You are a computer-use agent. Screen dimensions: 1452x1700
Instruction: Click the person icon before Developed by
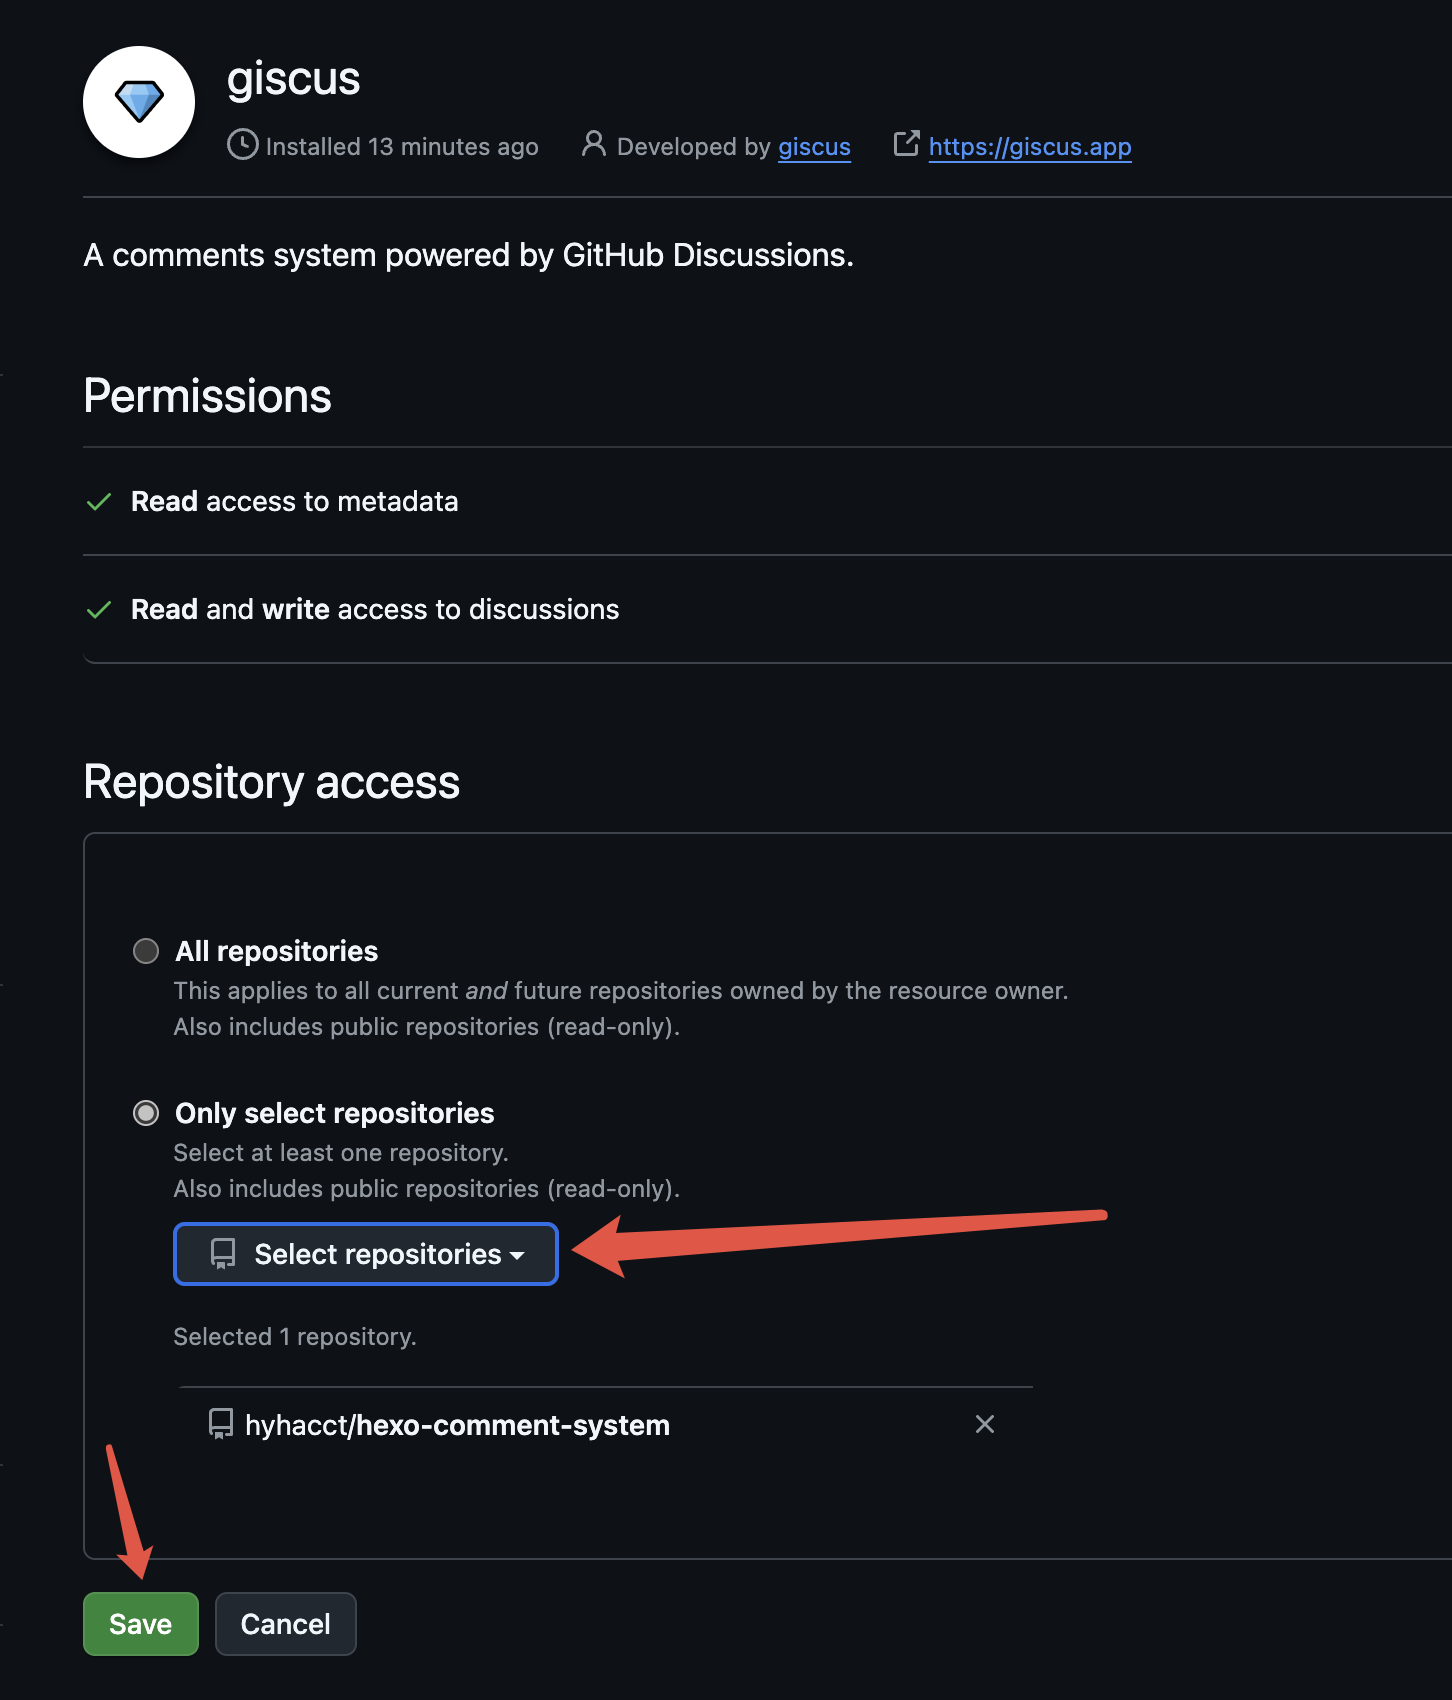pos(594,144)
